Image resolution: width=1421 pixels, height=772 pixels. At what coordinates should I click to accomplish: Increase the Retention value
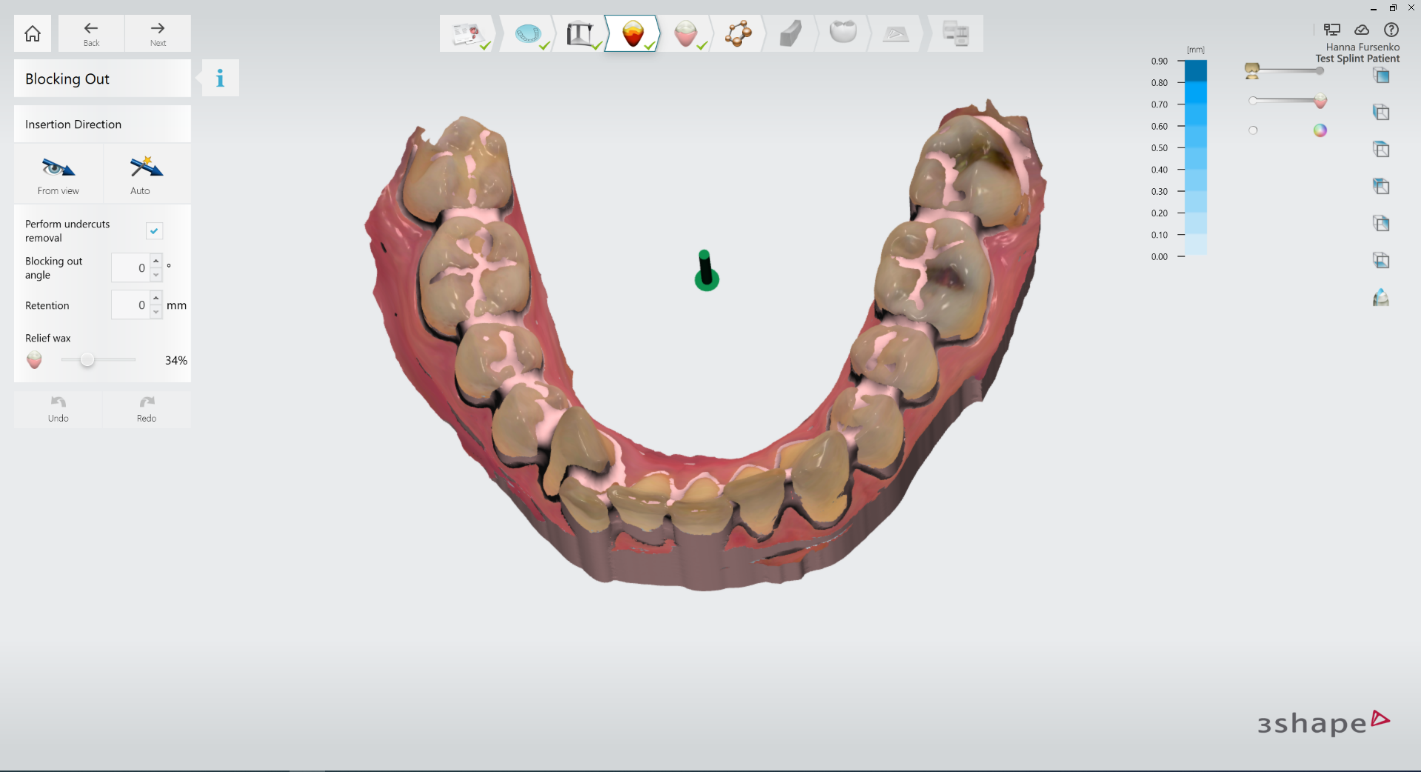tap(156, 299)
